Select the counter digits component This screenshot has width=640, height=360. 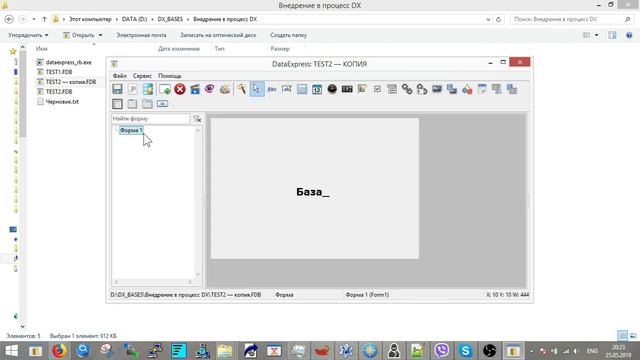pyautogui.click(x=347, y=89)
